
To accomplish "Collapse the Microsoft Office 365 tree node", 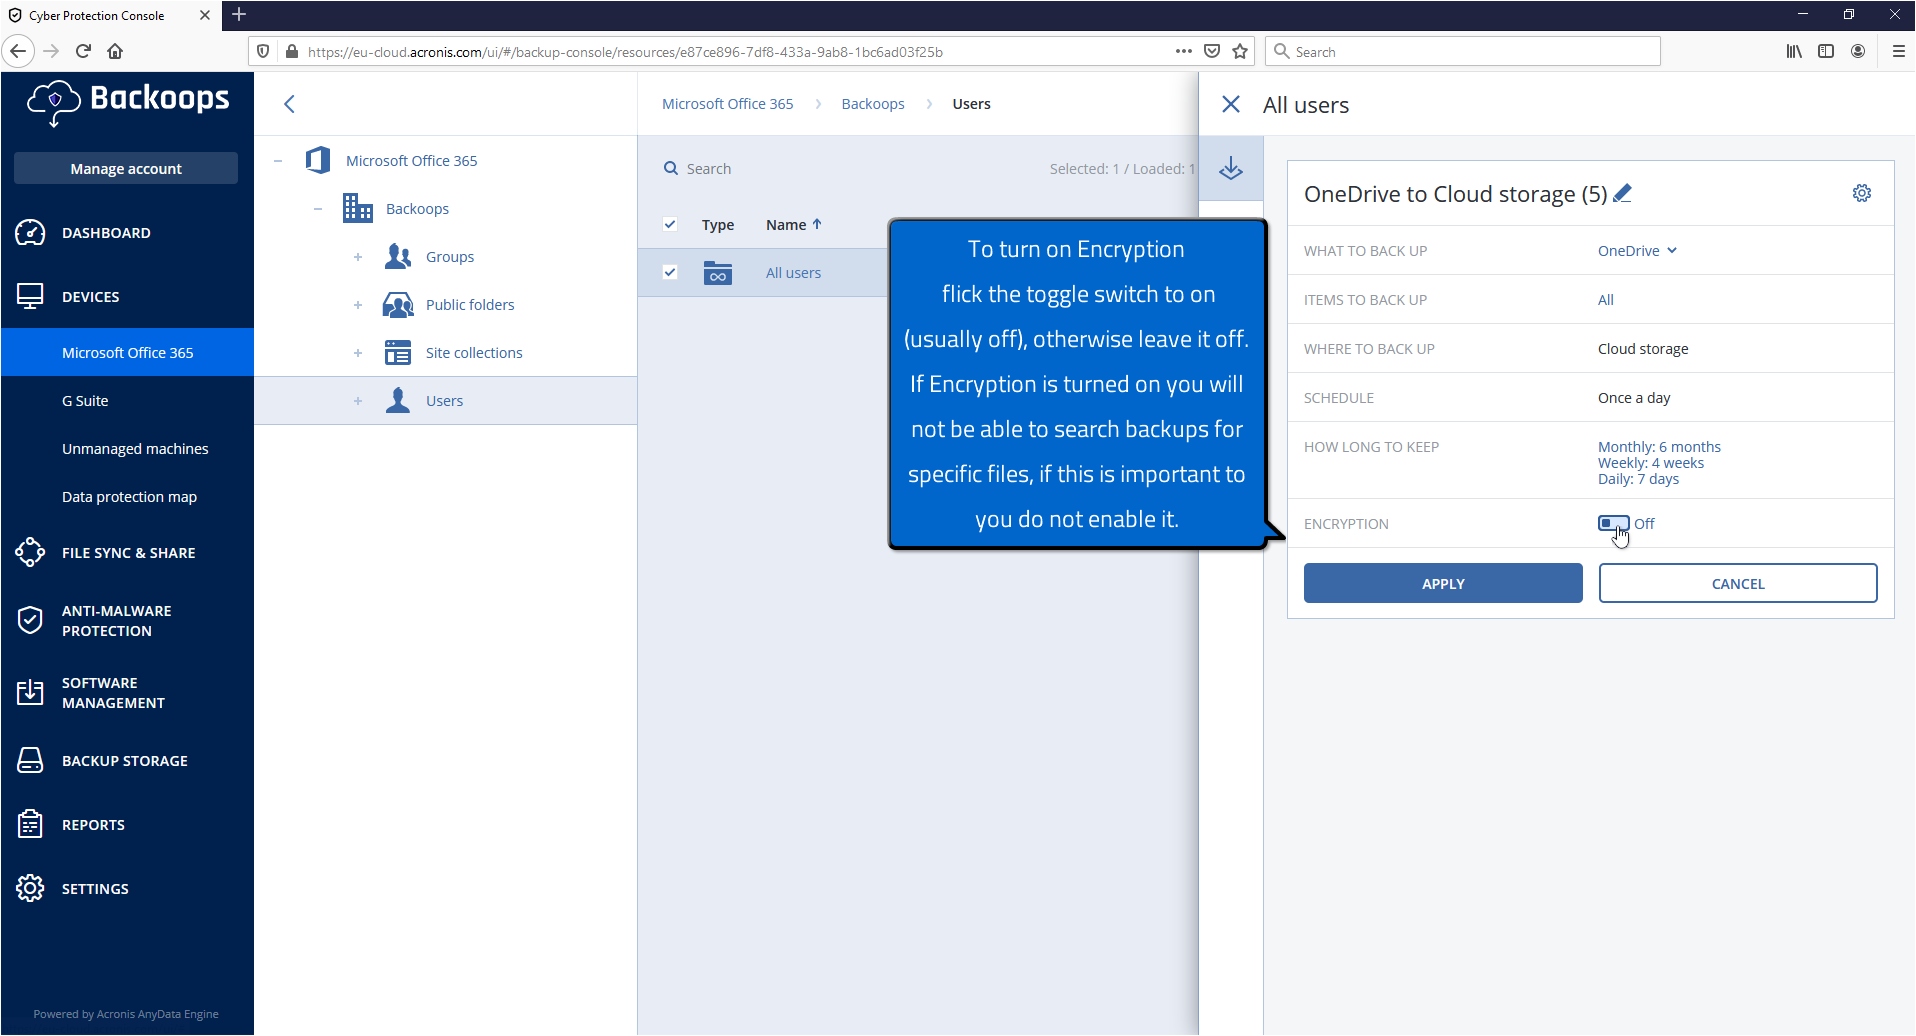I will click(x=278, y=160).
